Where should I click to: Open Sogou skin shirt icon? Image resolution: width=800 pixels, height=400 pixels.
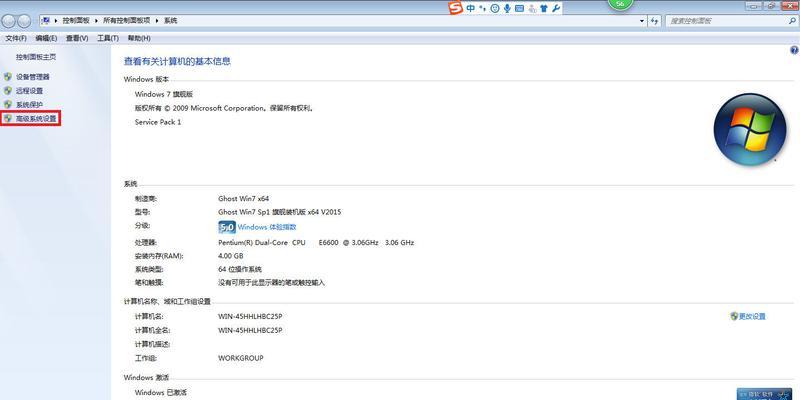coord(544,8)
